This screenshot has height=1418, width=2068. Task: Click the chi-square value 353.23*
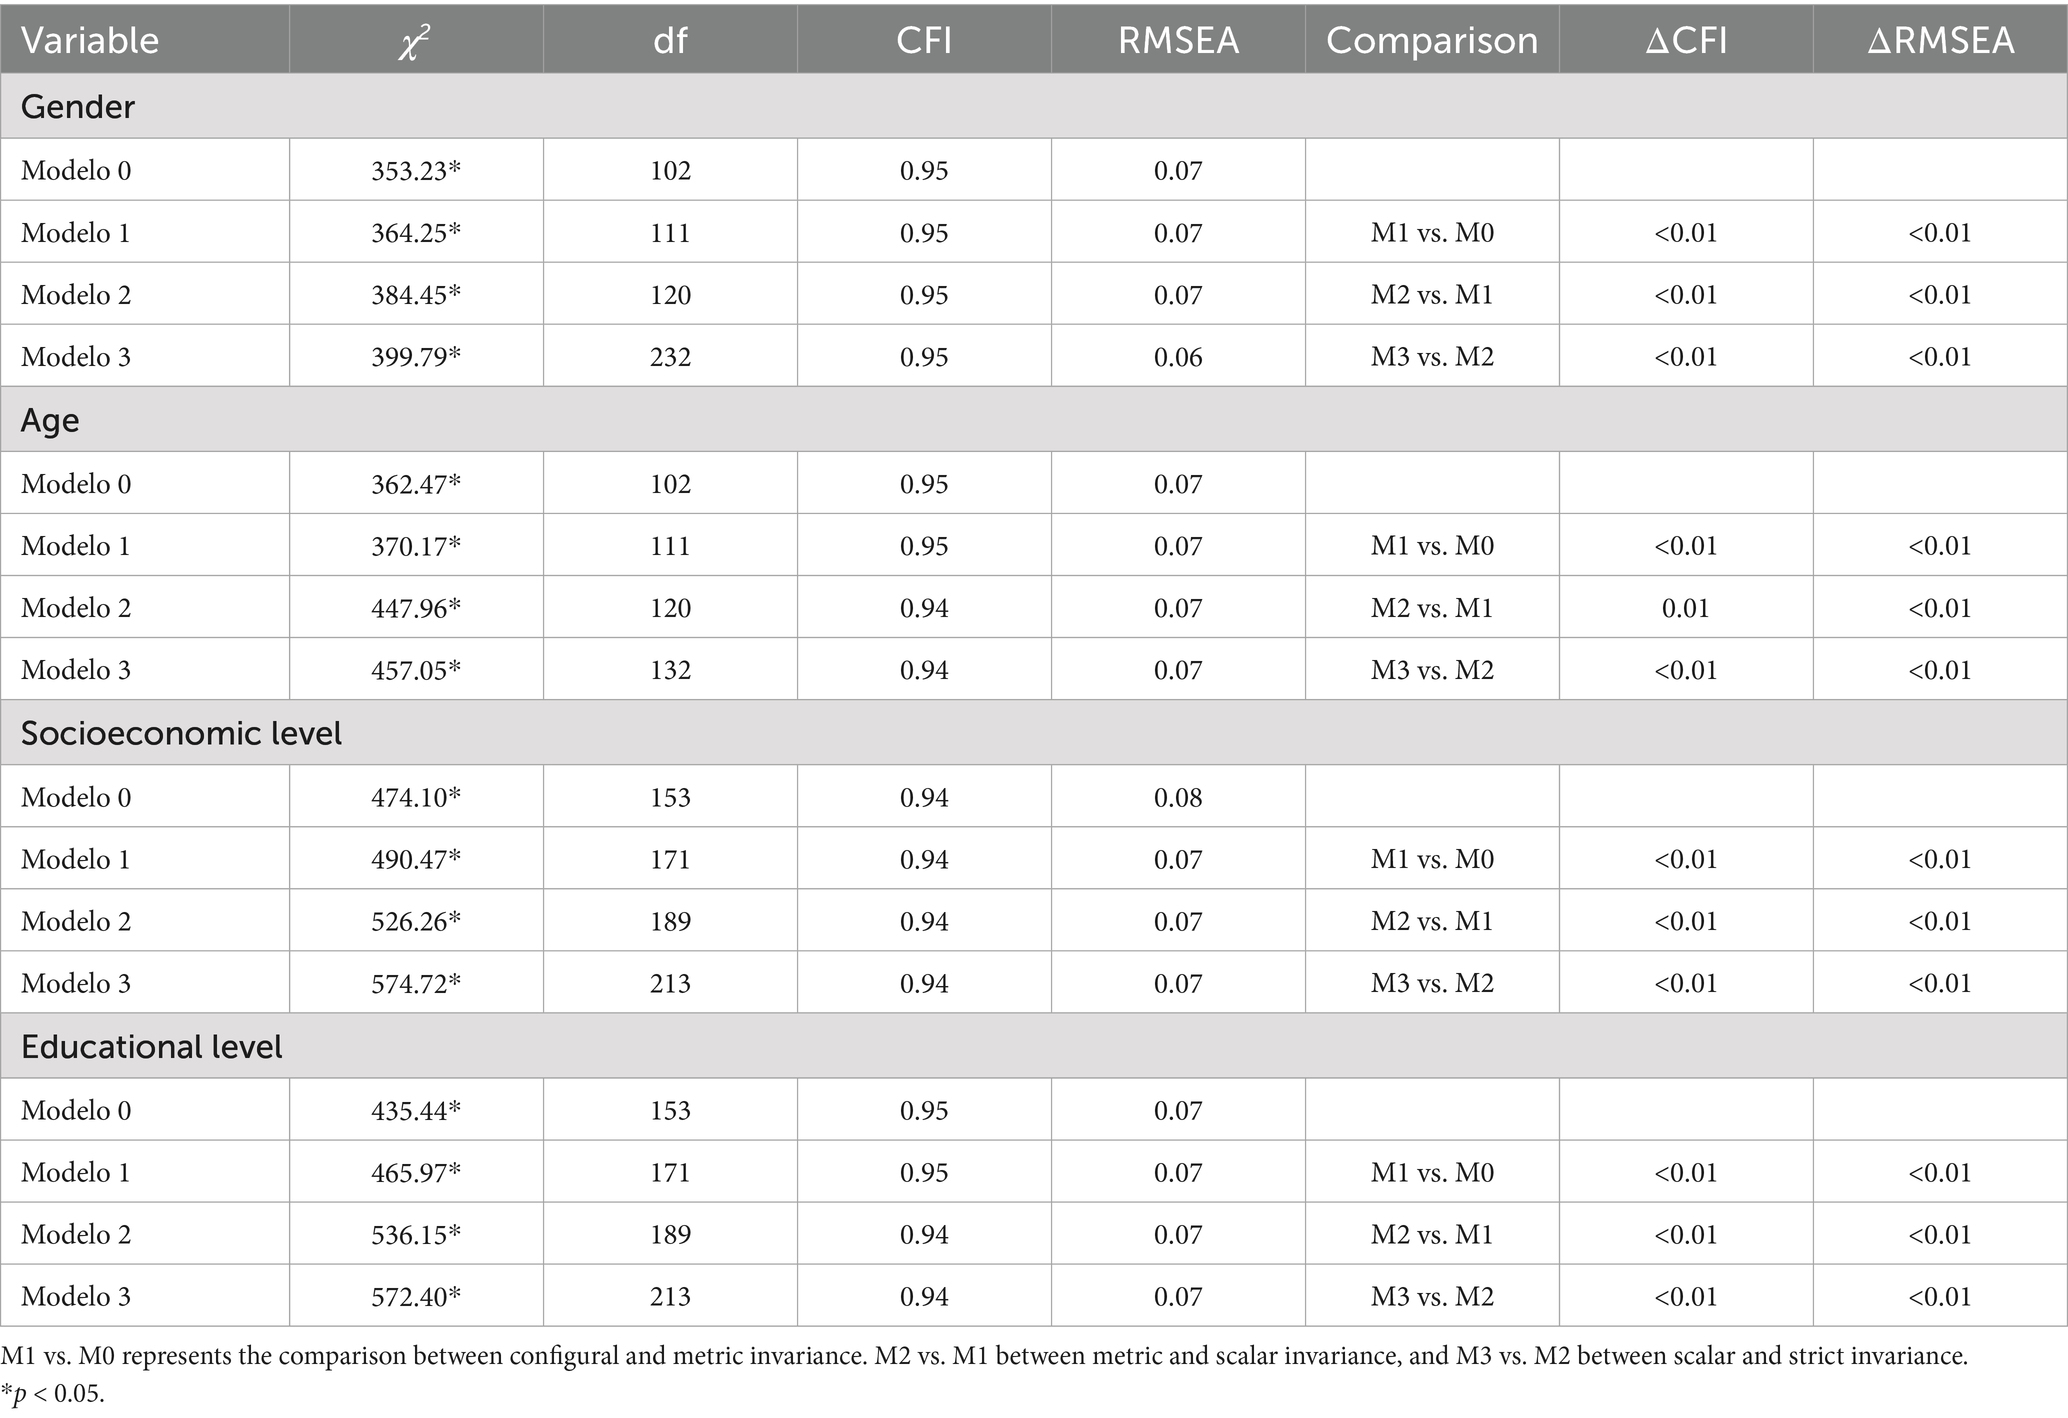pyautogui.click(x=415, y=170)
